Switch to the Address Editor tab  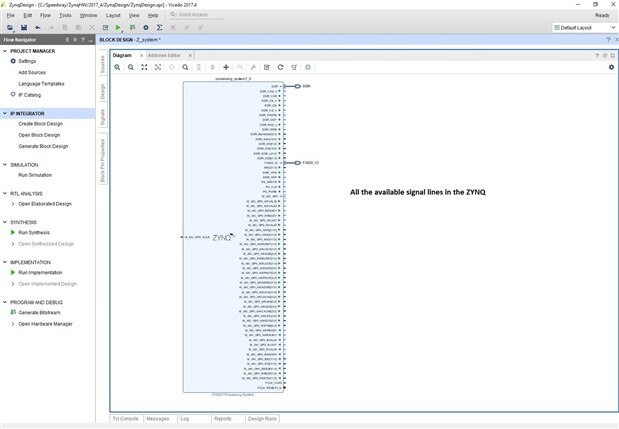click(164, 56)
